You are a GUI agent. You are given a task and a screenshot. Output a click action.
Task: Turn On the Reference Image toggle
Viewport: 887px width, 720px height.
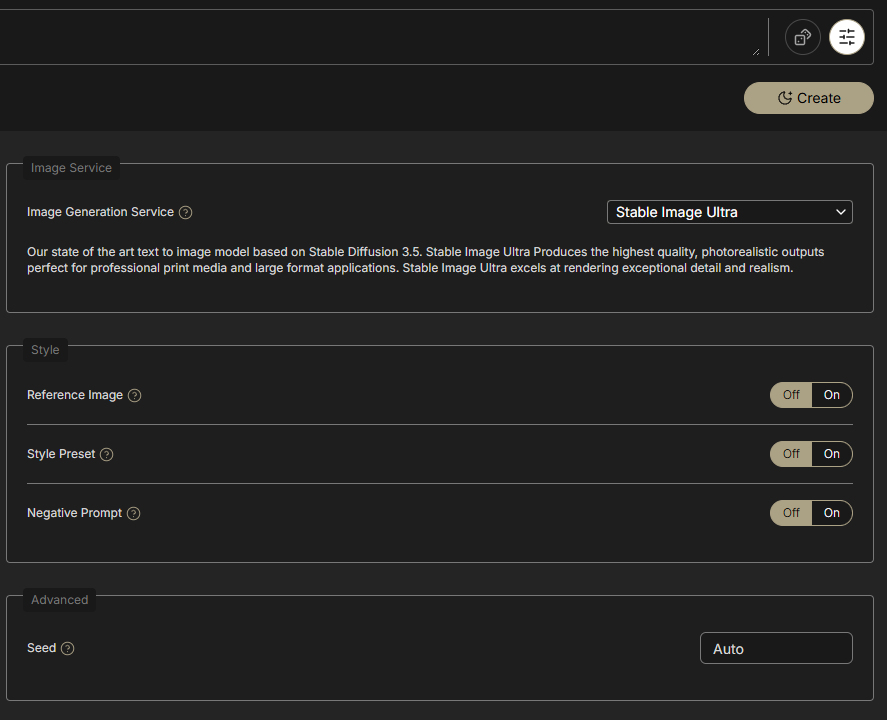(x=832, y=395)
